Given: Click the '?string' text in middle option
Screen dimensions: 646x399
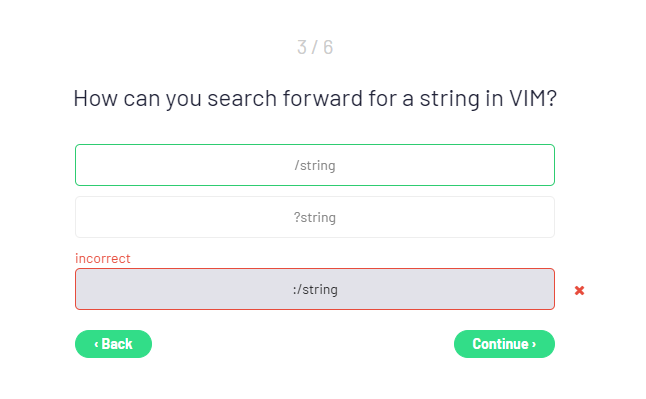Looking at the screenshot, I should [x=315, y=217].
